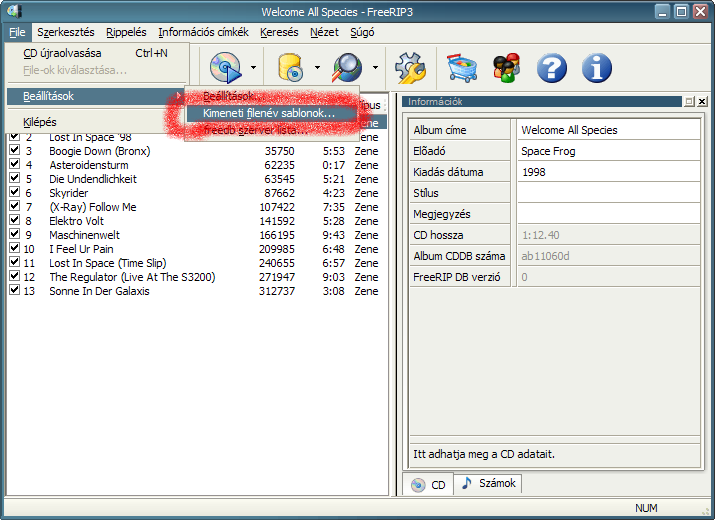Select Beállítások in the File menu
This screenshot has width=715, height=520.
click(x=97, y=96)
